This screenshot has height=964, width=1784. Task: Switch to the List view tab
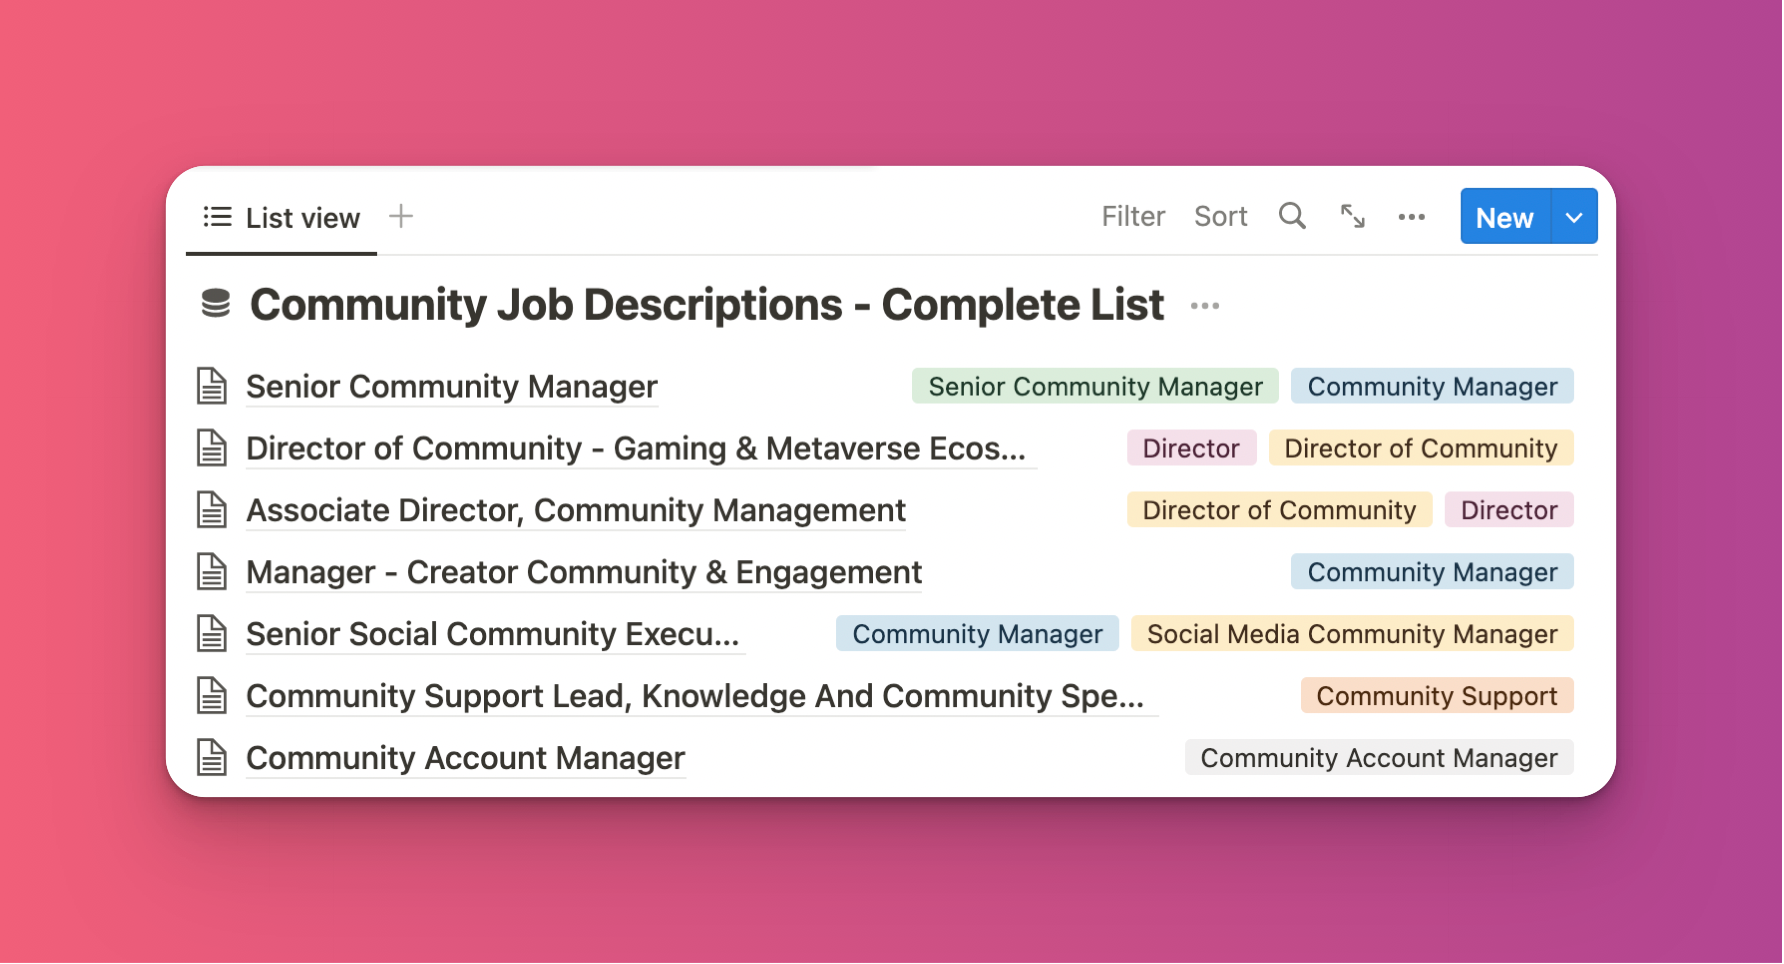(282, 218)
